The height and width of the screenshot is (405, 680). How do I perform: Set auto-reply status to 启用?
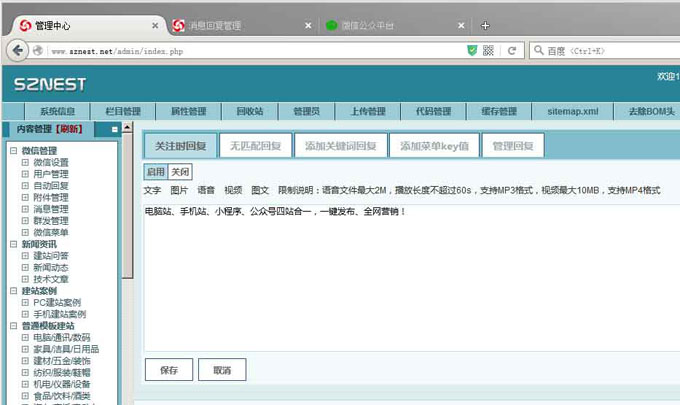click(x=156, y=172)
